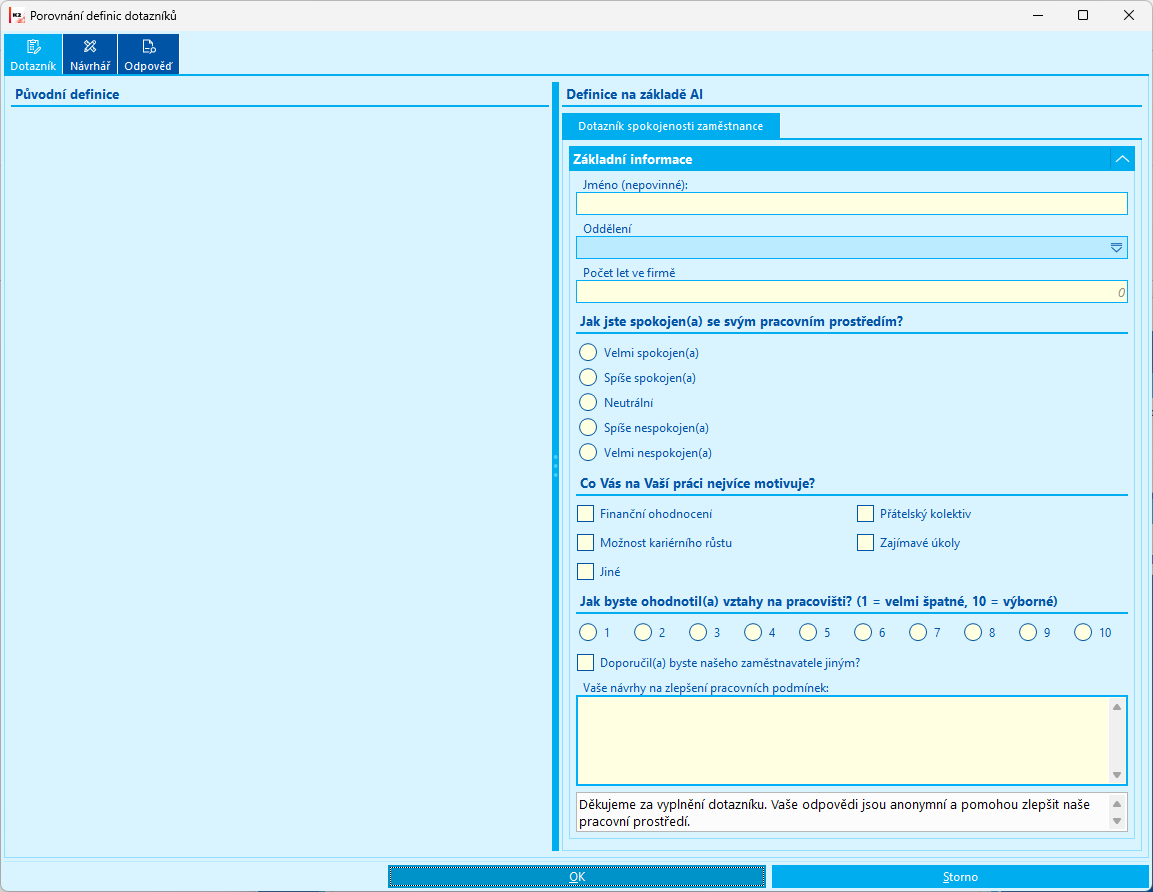Select the 'Spíše spokojen(a)' radio option
Screen dimensions: 1153x892
[x=588, y=378]
